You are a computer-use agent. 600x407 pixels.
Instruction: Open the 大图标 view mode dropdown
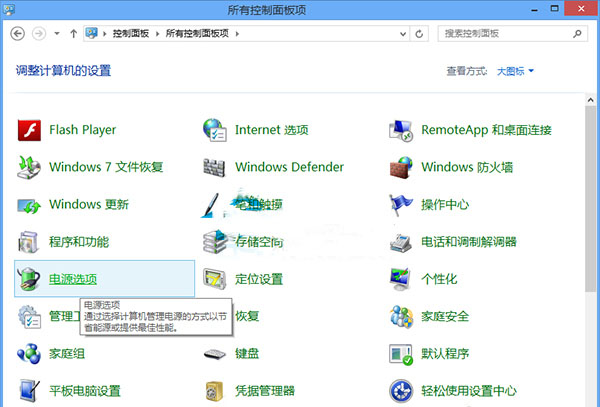coord(515,71)
